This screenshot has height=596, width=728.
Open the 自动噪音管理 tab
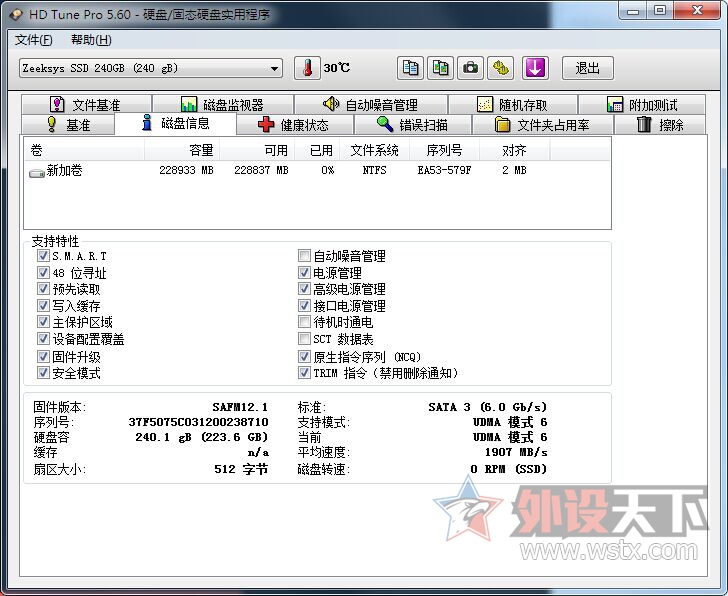tap(371, 104)
